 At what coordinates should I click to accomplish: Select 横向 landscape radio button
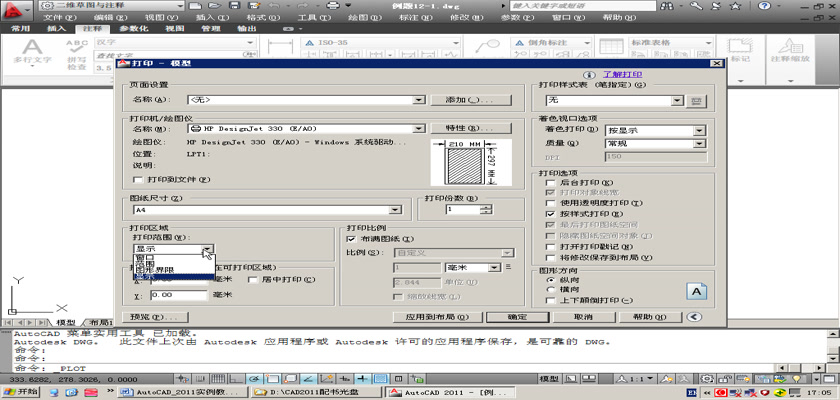pos(550,289)
